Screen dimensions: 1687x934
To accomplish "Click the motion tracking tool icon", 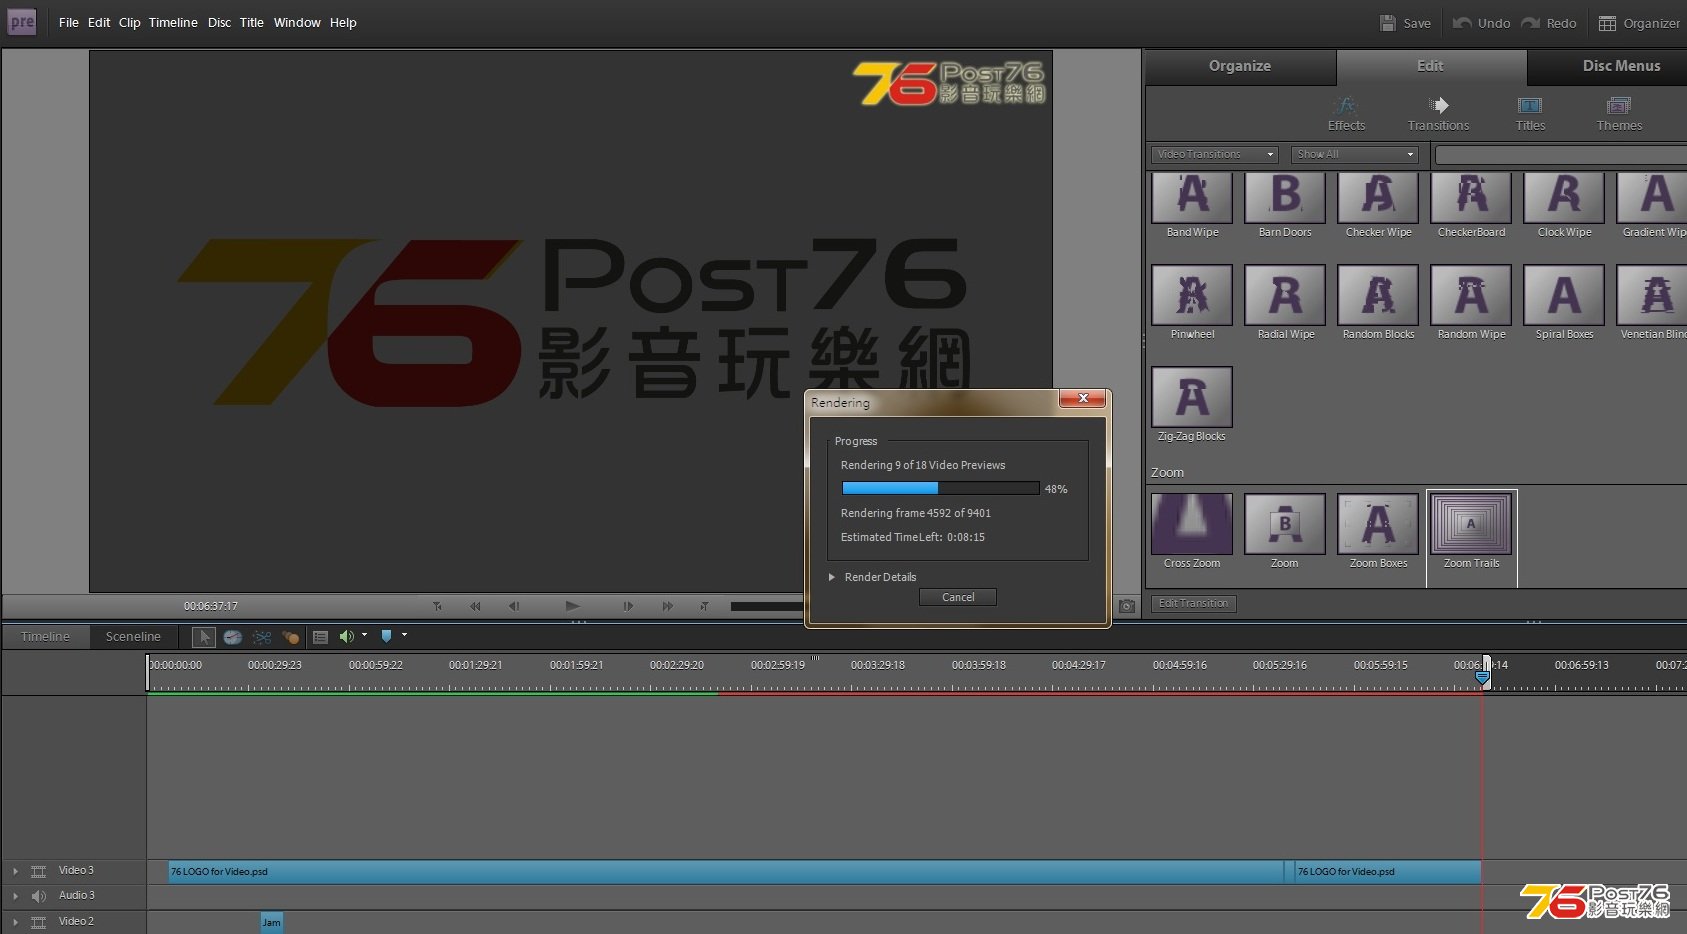I will (290, 636).
